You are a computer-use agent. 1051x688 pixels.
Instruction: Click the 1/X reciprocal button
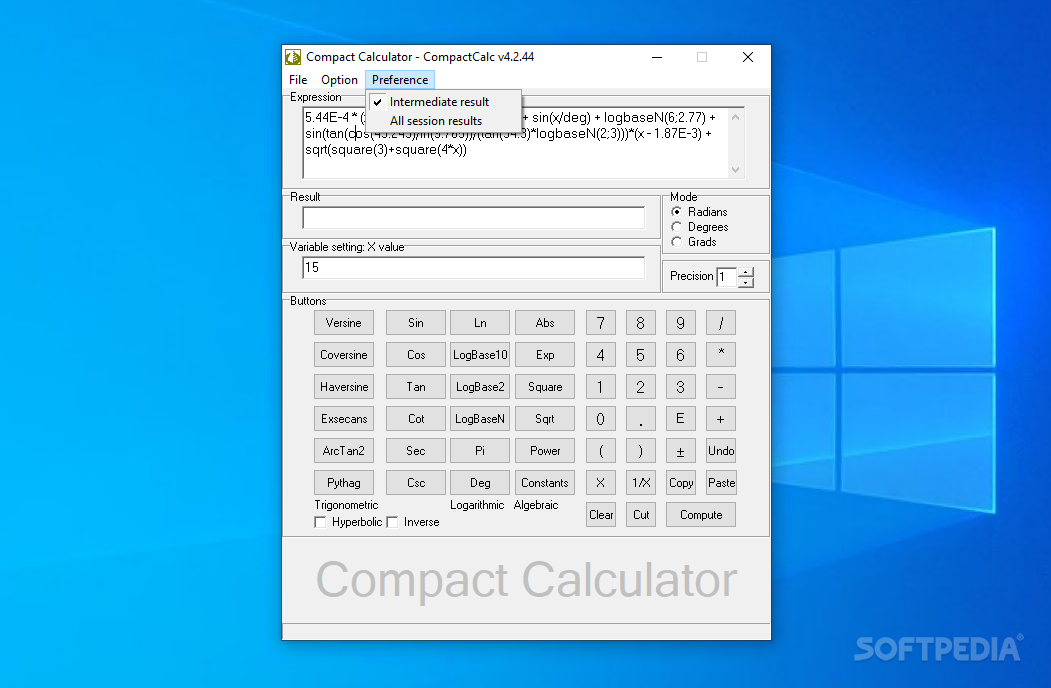[x=641, y=483]
